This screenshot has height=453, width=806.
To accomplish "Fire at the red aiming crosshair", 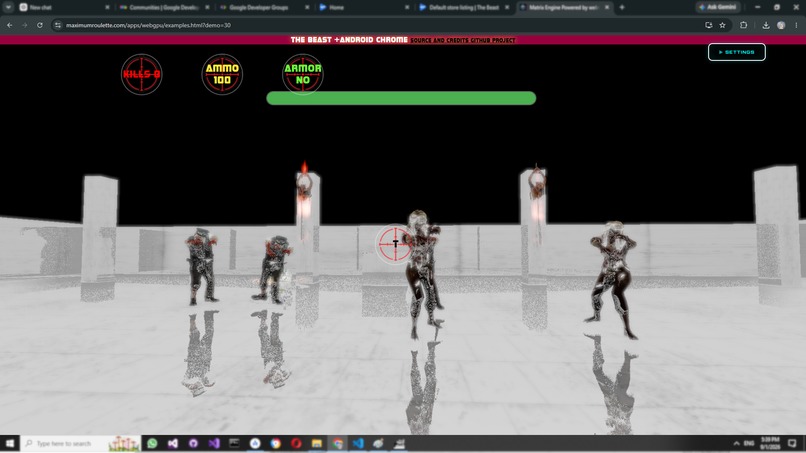I will [395, 244].
